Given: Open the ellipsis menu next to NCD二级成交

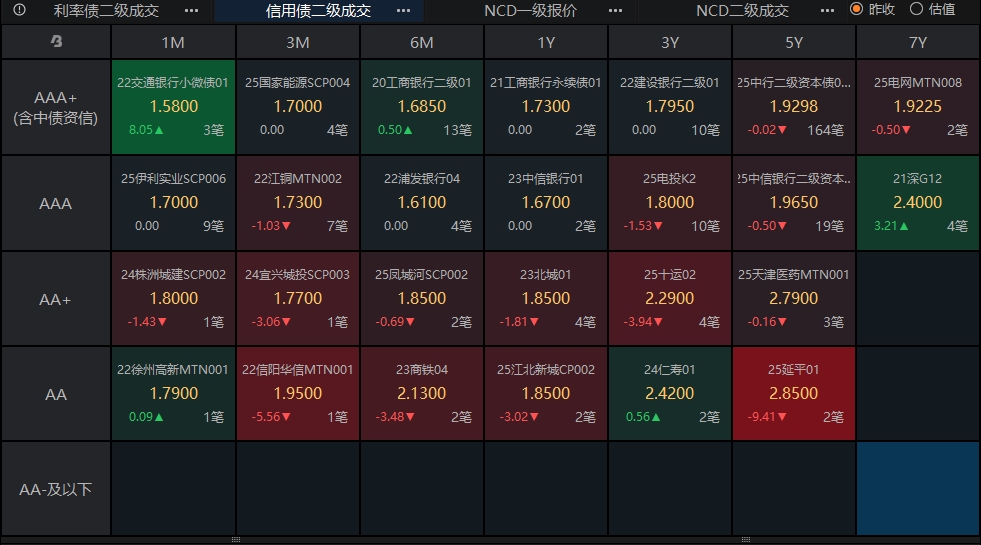Looking at the screenshot, I should (827, 11).
